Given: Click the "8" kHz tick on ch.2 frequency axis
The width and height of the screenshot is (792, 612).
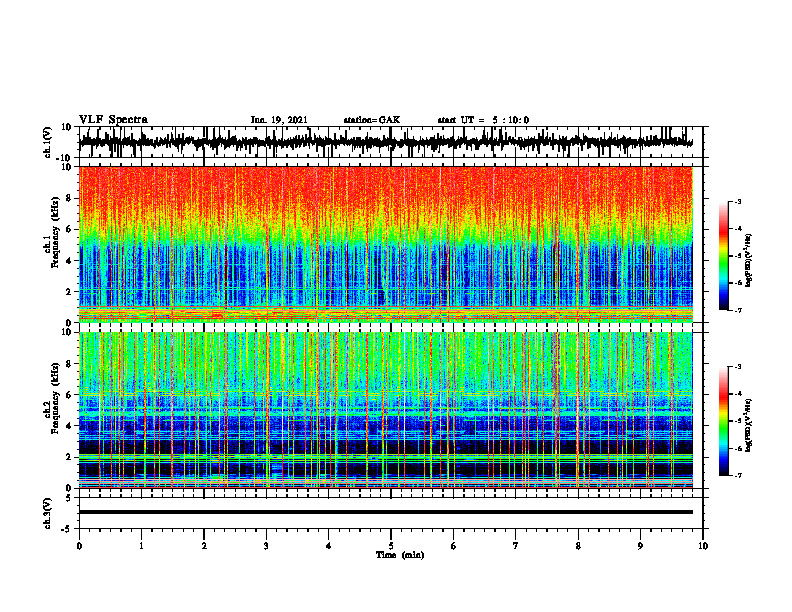Looking at the screenshot, I should [69, 364].
